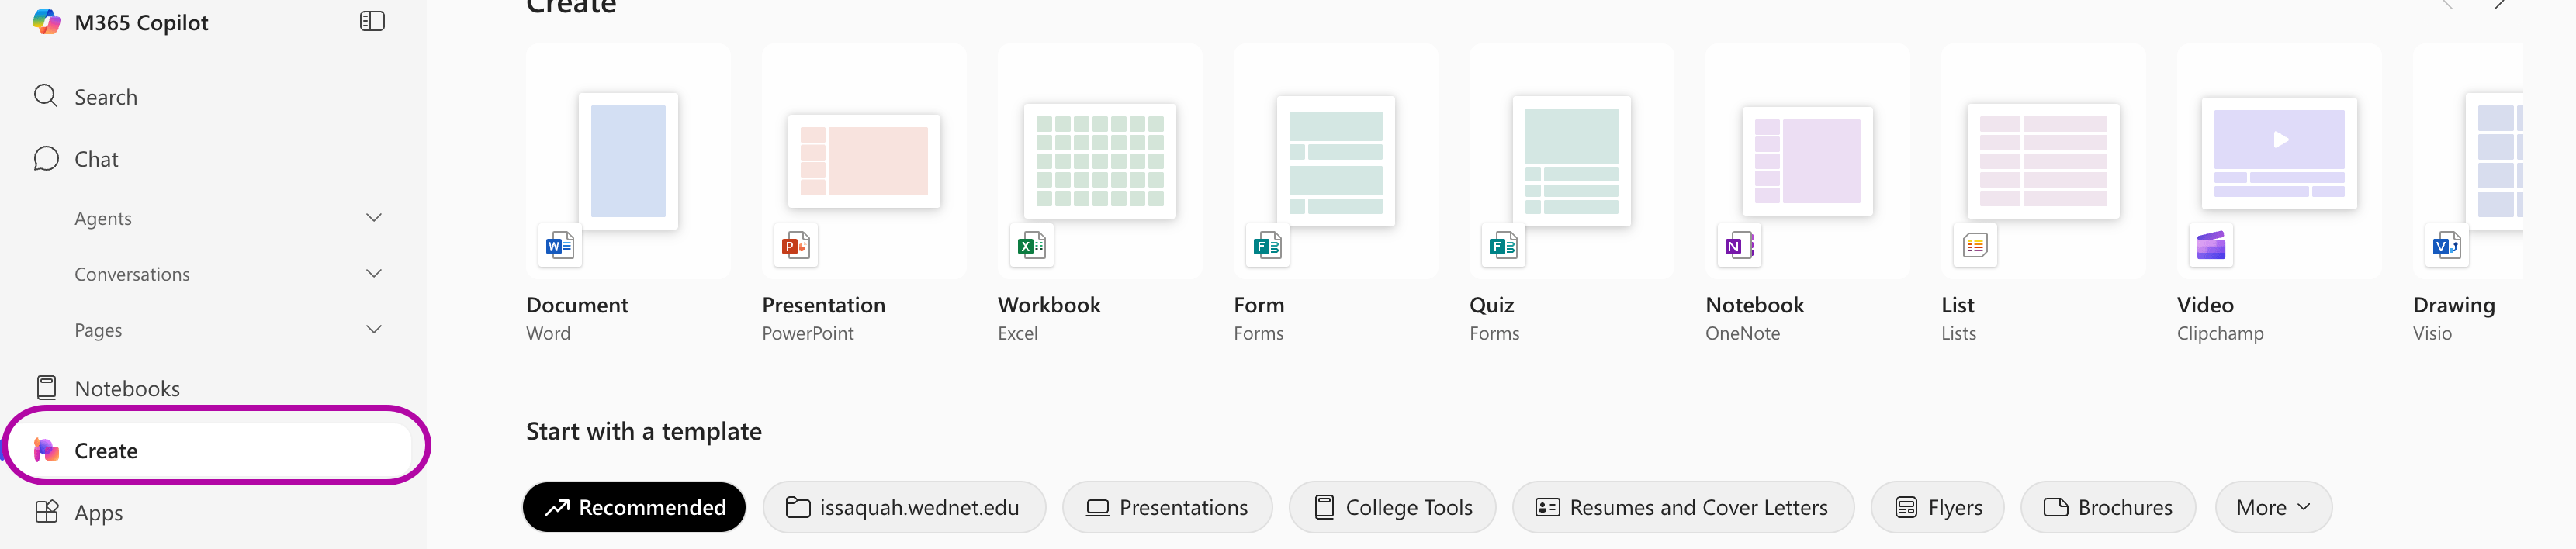The image size is (2576, 549).
Task: Open the More templates dropdown
Action: tap(2272, 507)
